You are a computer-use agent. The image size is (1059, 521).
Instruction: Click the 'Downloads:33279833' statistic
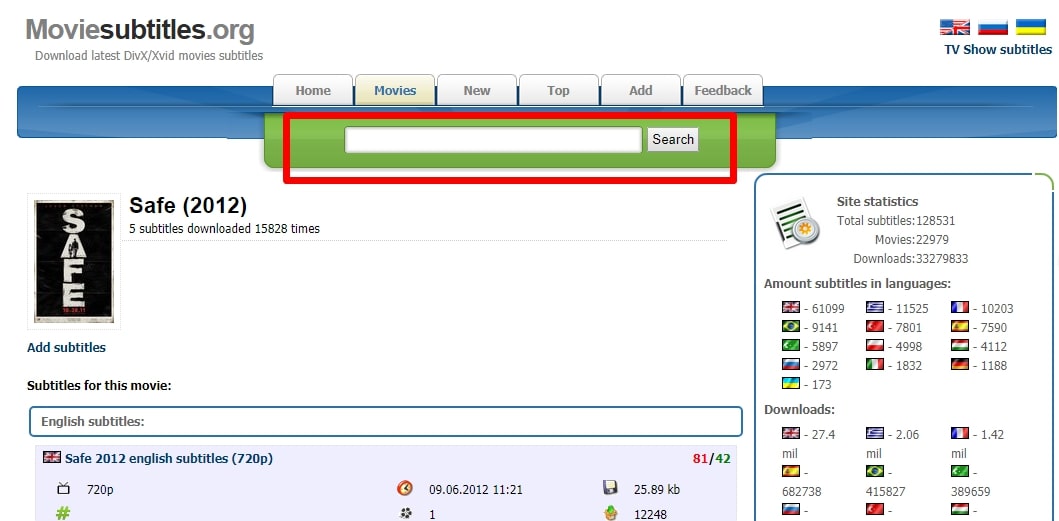click(910, 258)
